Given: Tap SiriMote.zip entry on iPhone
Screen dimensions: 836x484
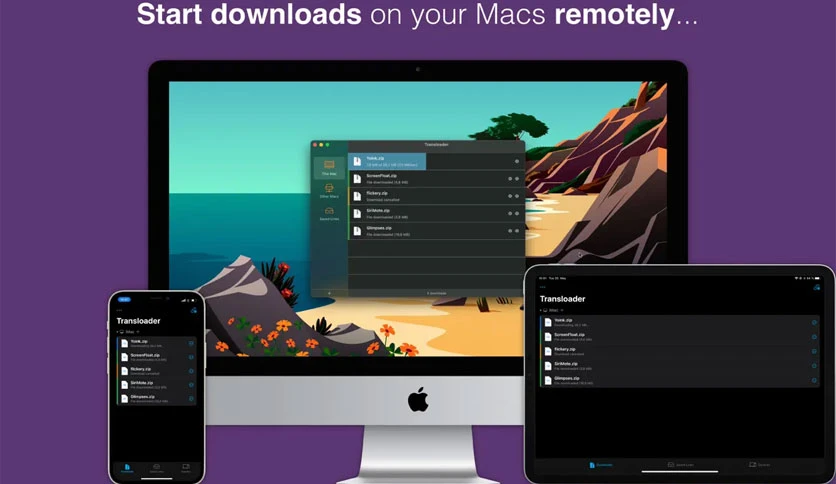Looking at the screenshot, I should (x=156, y=385).
